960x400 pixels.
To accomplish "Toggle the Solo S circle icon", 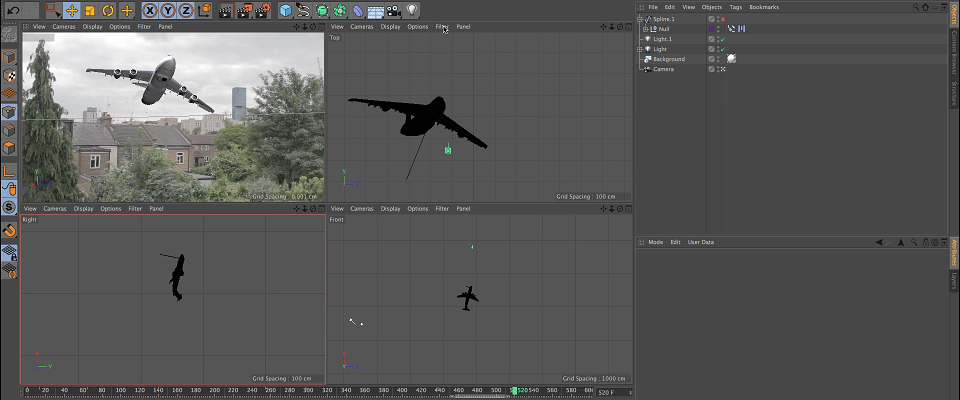I will pyautogui.click(x=9, y=207).
